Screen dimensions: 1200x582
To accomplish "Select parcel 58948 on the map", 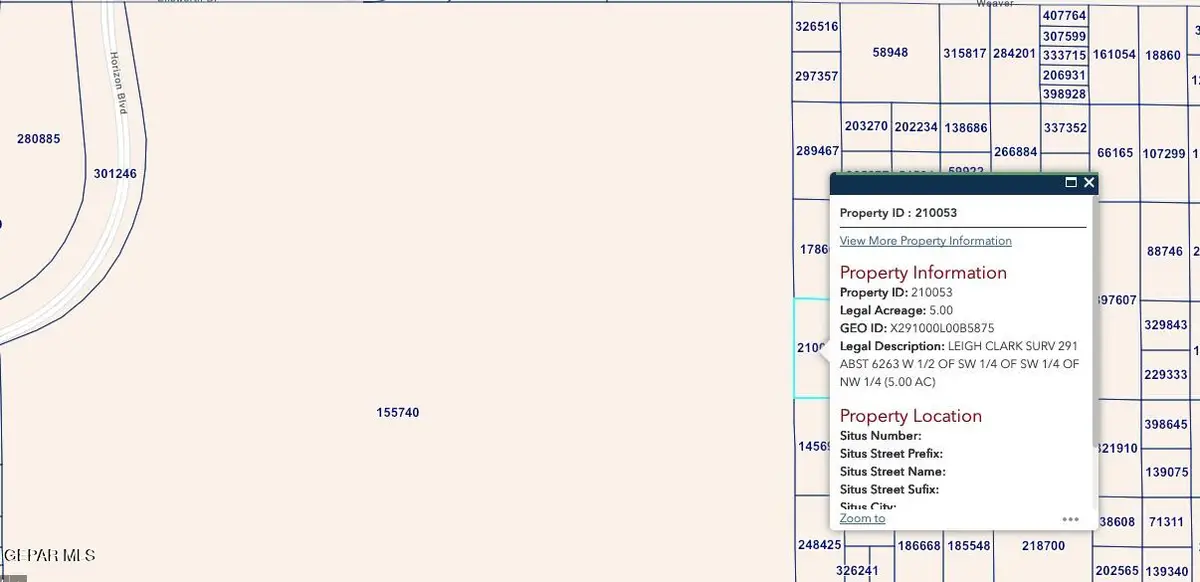I will (890, 52).
